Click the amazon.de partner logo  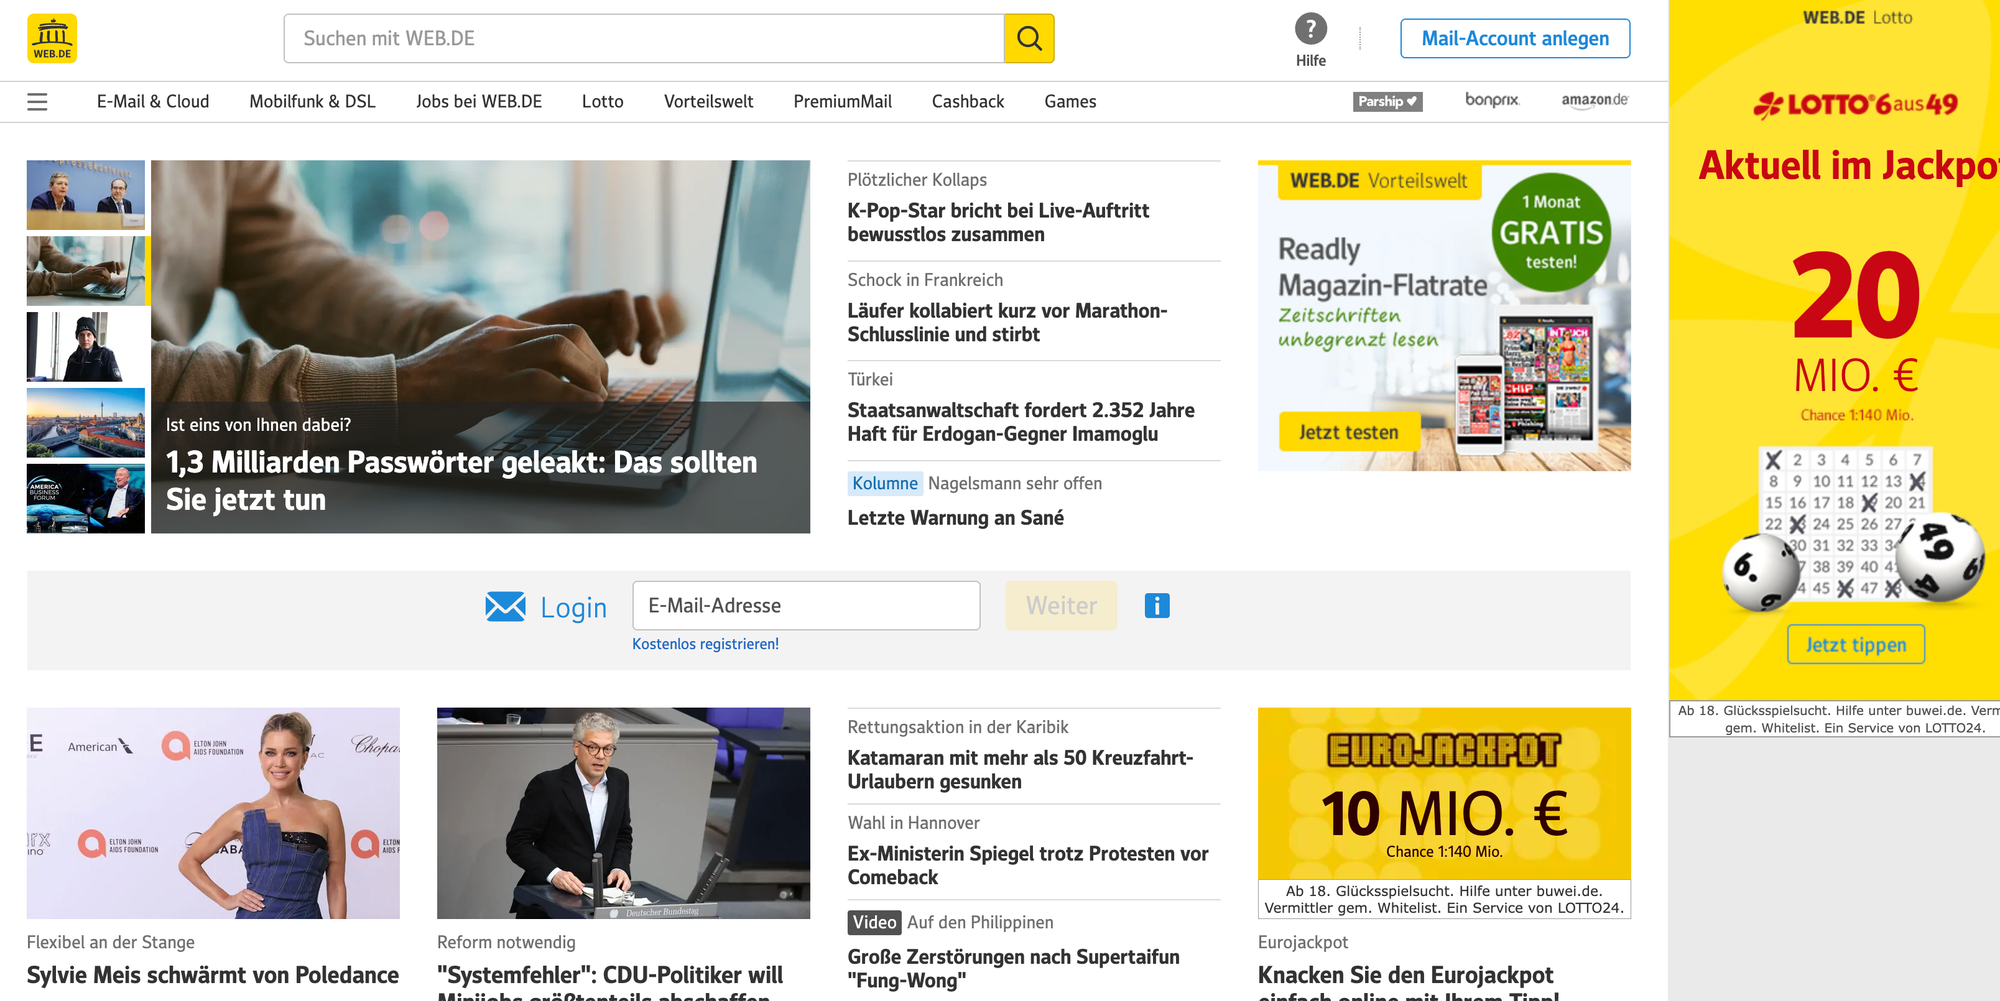pos(1594,101)
